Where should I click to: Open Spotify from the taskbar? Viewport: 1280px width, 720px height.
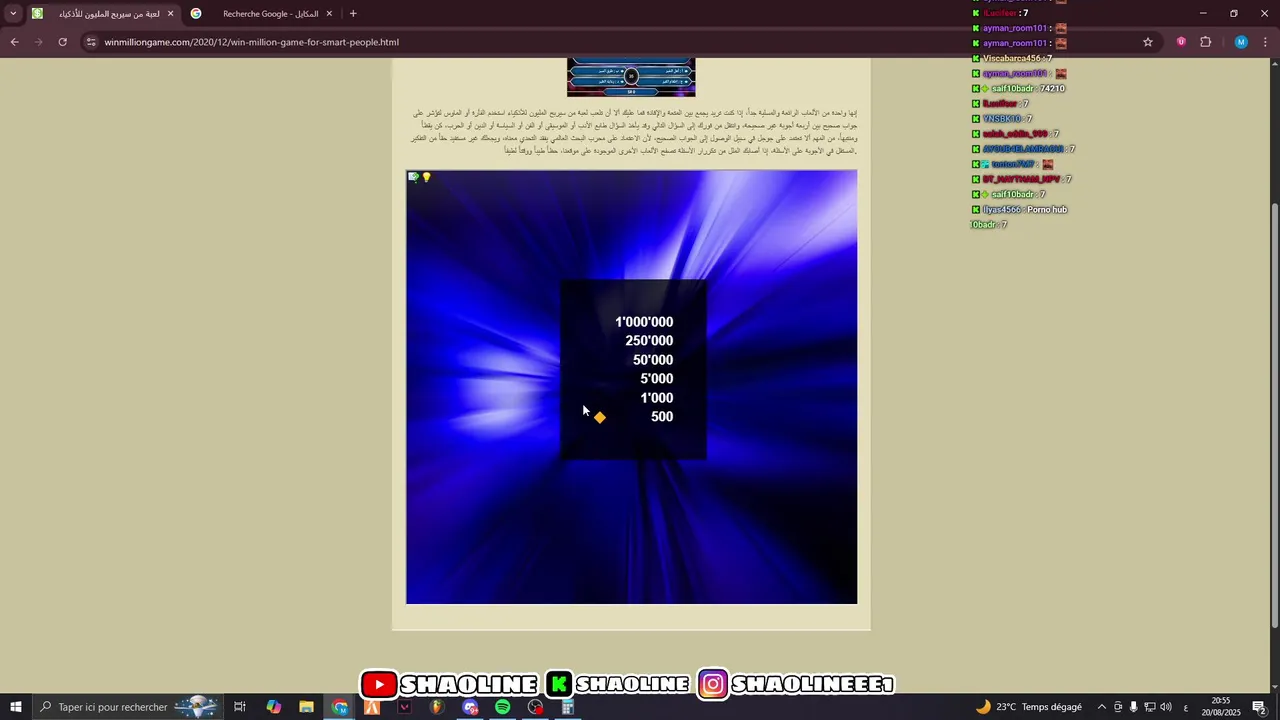tap(503, 707)
